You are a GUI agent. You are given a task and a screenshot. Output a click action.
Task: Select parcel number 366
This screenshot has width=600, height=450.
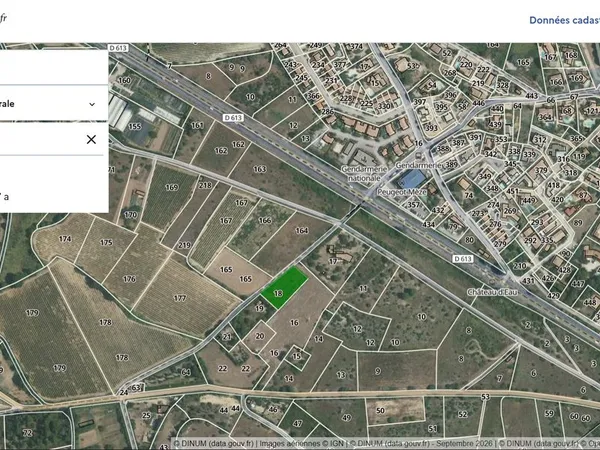[x=313, y=96]
